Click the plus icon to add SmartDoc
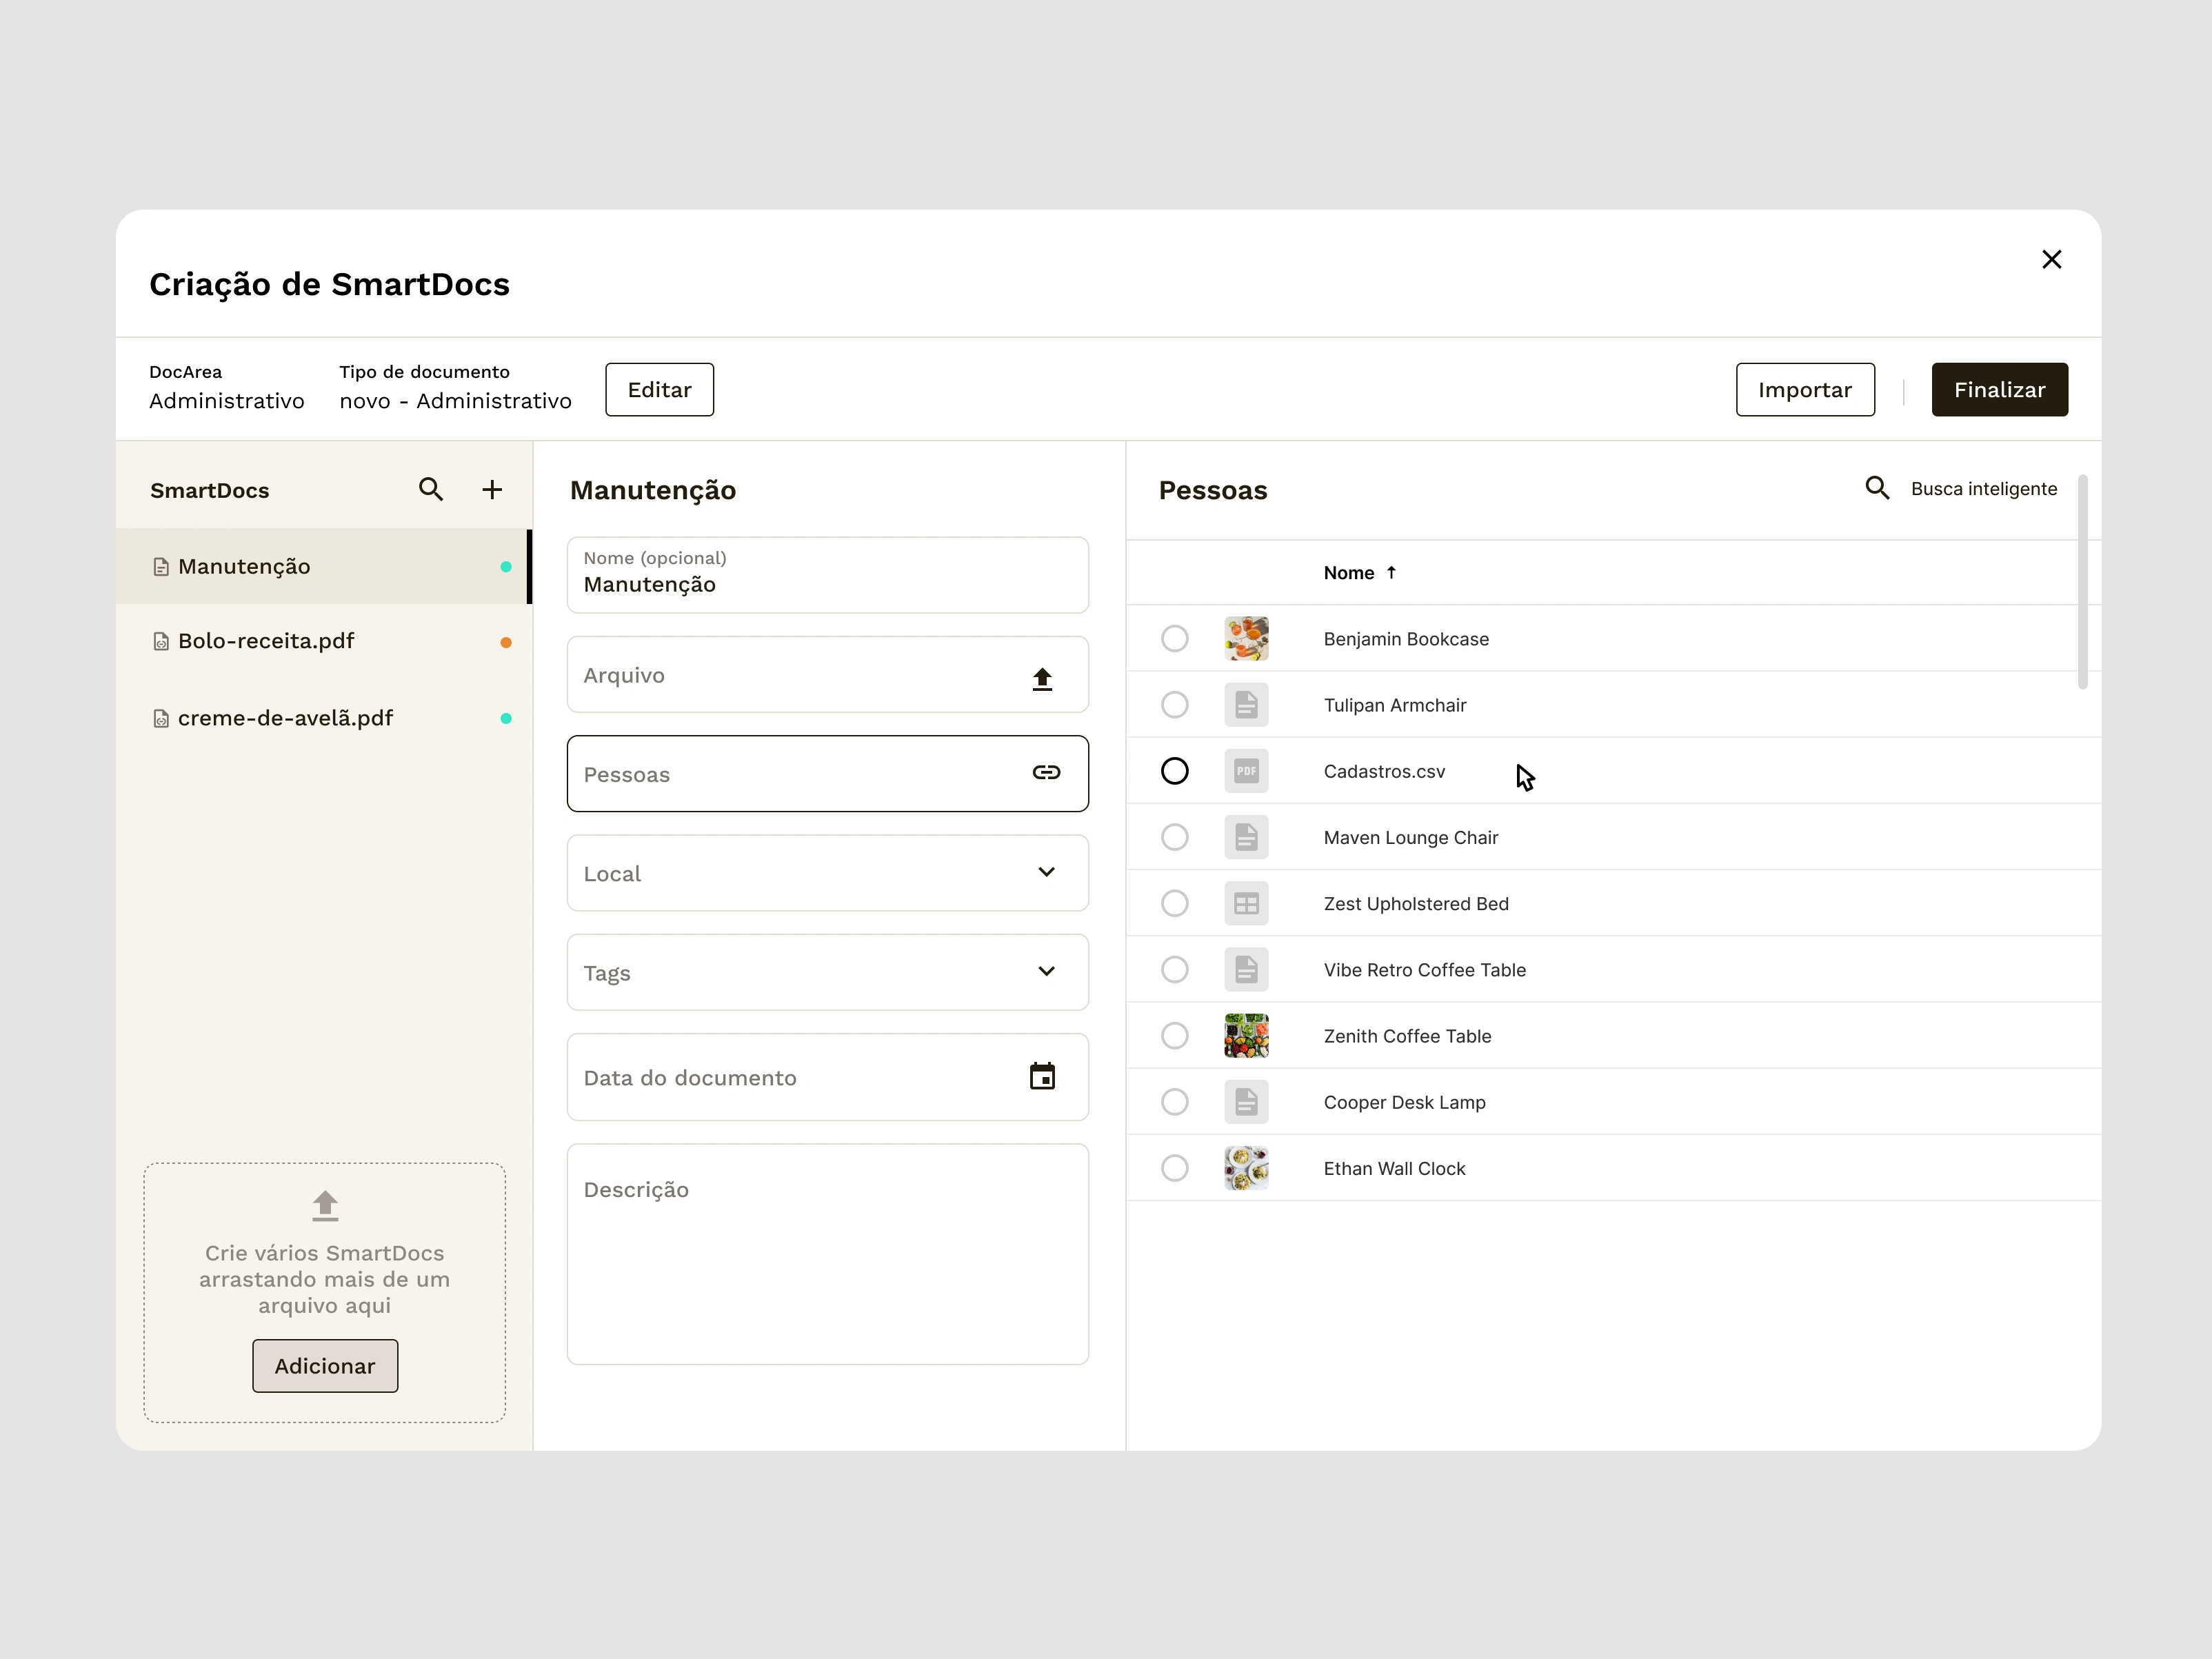The height and width of the screenshot is (1659, 2212). point(492,489)
